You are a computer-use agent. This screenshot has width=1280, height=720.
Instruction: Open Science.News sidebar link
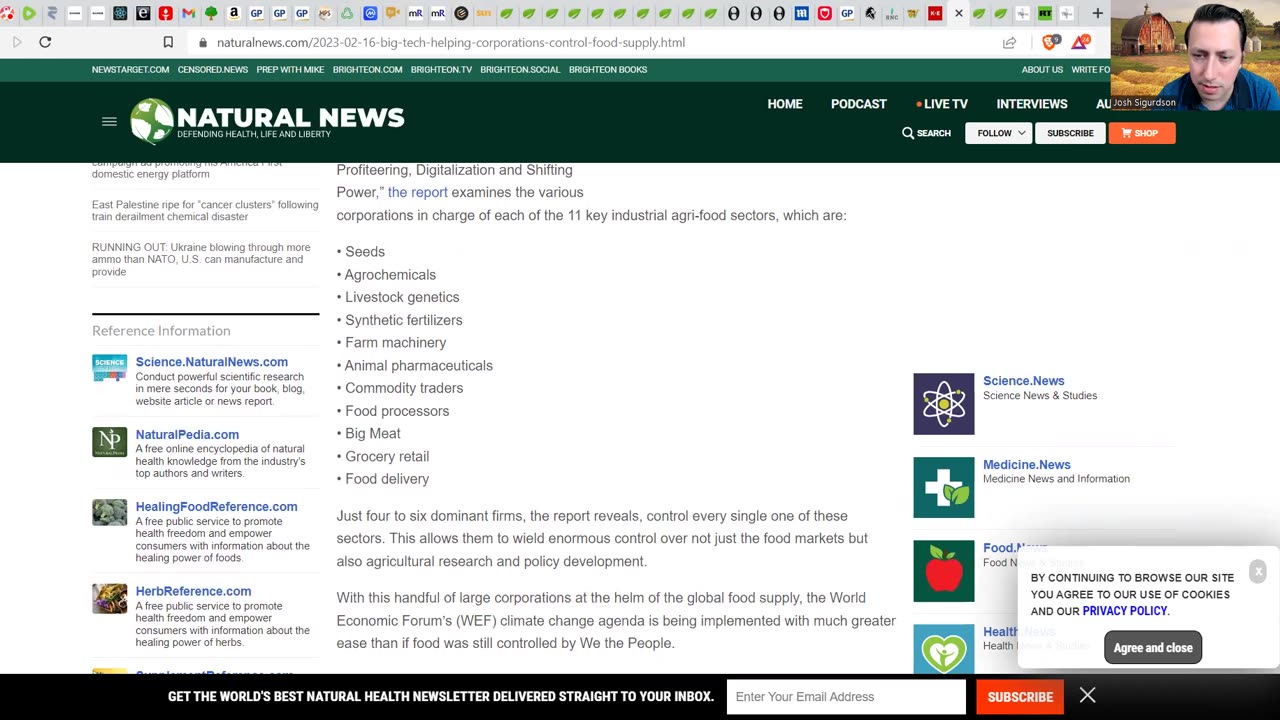point(1023,381)
